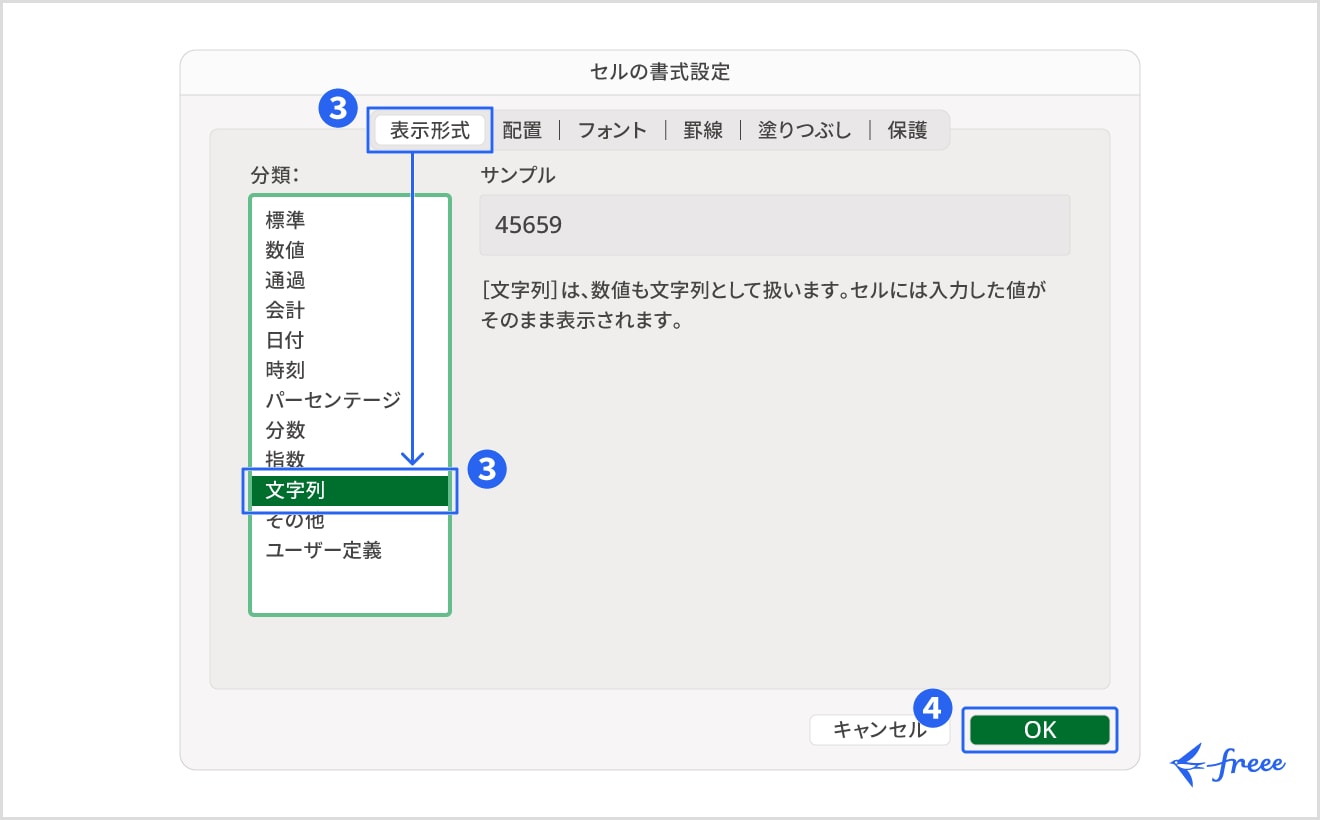1320x820 pixels.
Task: Dismiss the dialog via キャンセル
Action: 879,730
